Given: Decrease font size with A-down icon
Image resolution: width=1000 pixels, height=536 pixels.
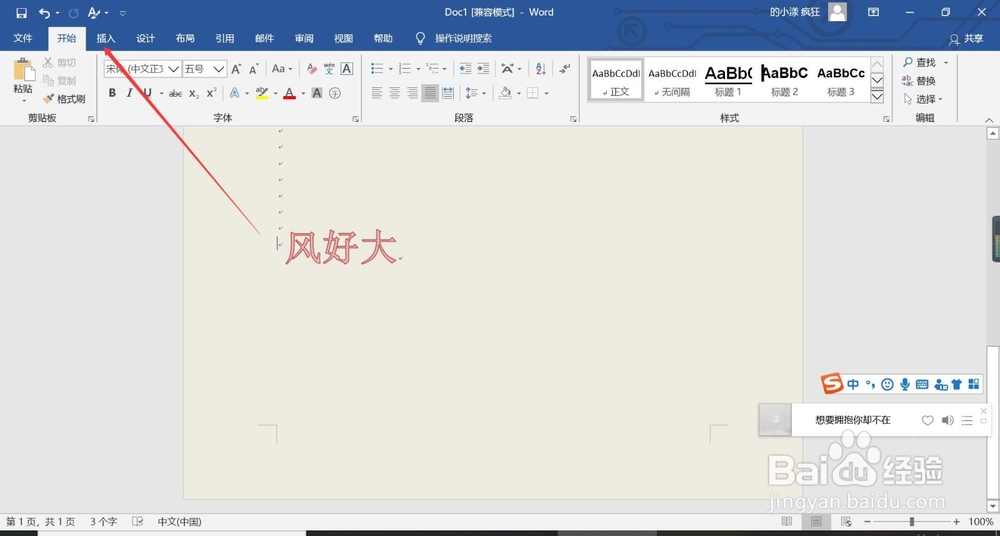Looking at the screenshot, I should 254,69.
